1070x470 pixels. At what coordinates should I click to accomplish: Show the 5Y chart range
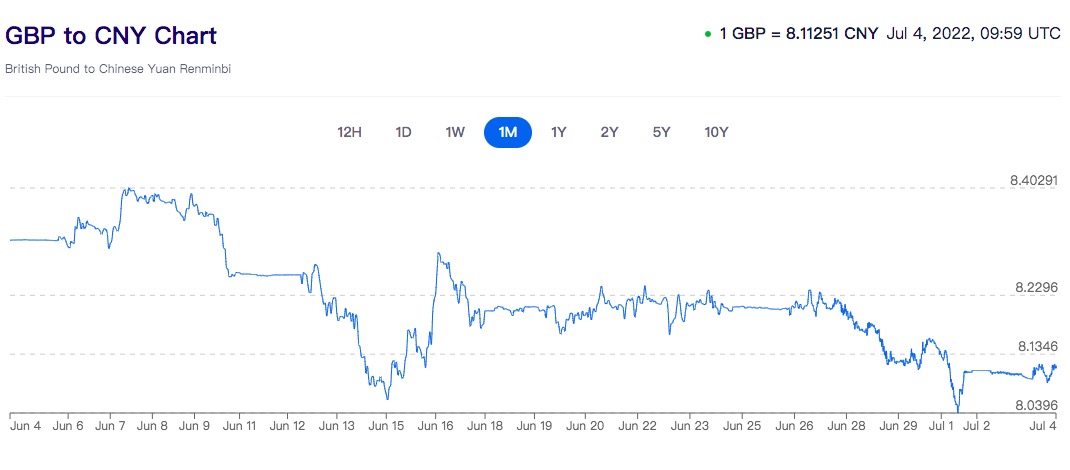point(661,132)
